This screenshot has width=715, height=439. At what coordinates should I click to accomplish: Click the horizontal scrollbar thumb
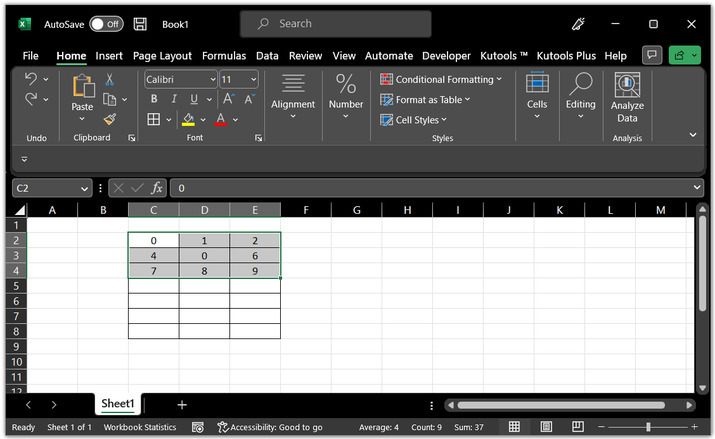pyautogui.click(x=561, y=405)
